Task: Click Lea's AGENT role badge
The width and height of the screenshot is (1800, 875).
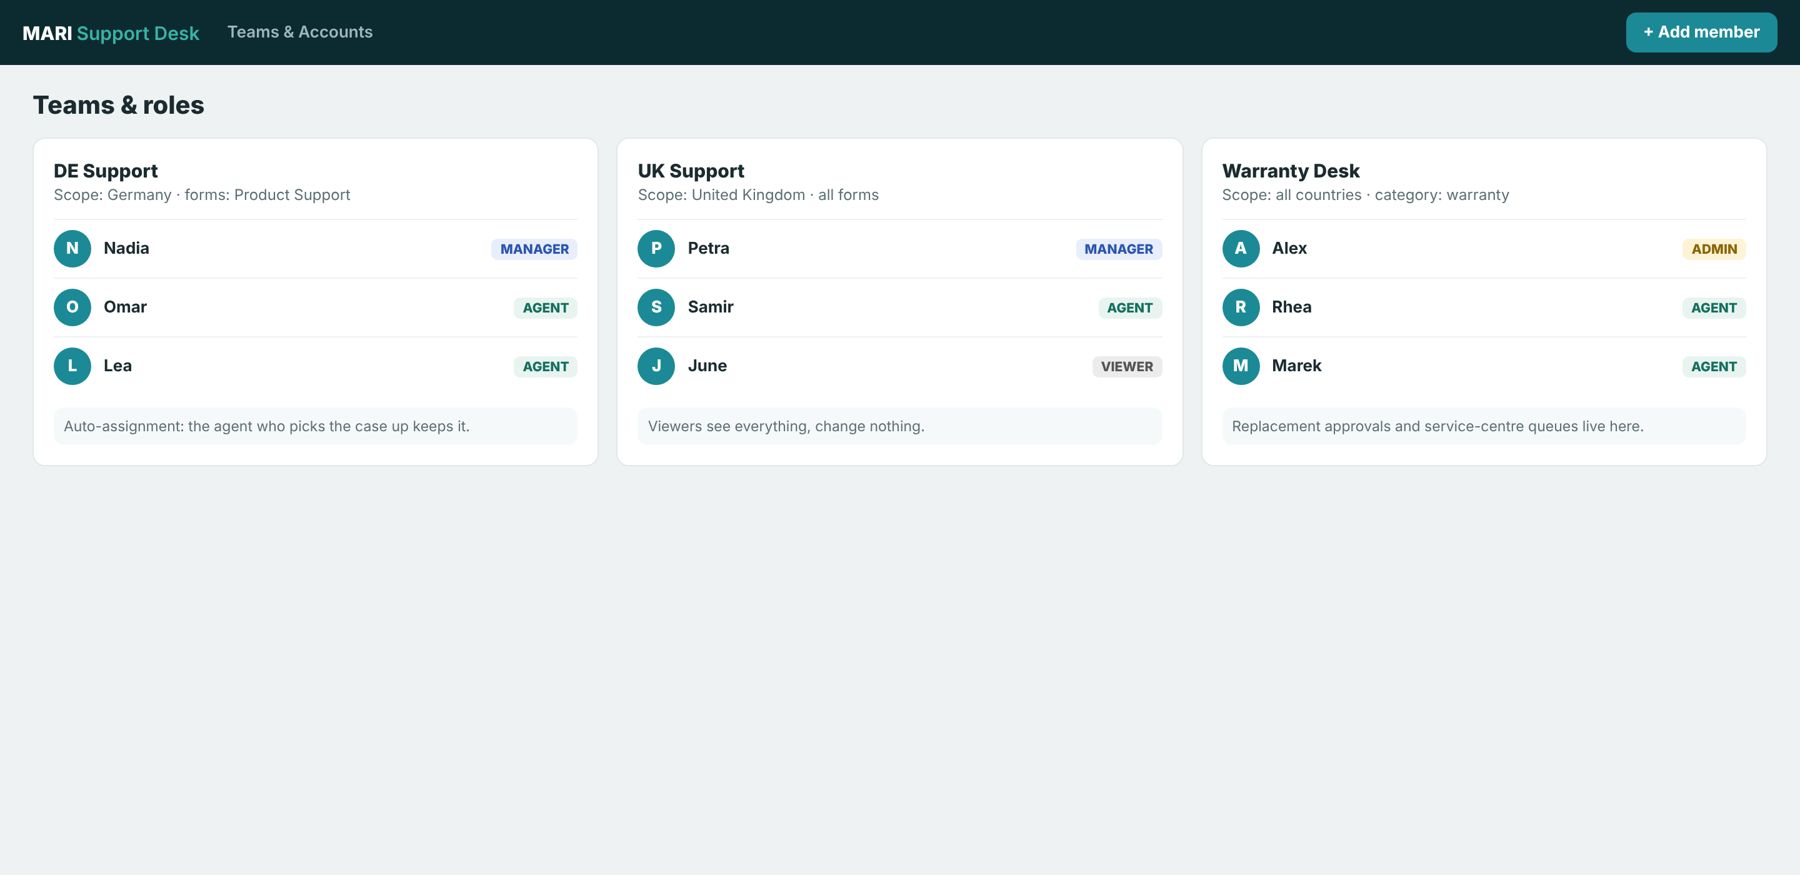Action: (x=545, y=367)
